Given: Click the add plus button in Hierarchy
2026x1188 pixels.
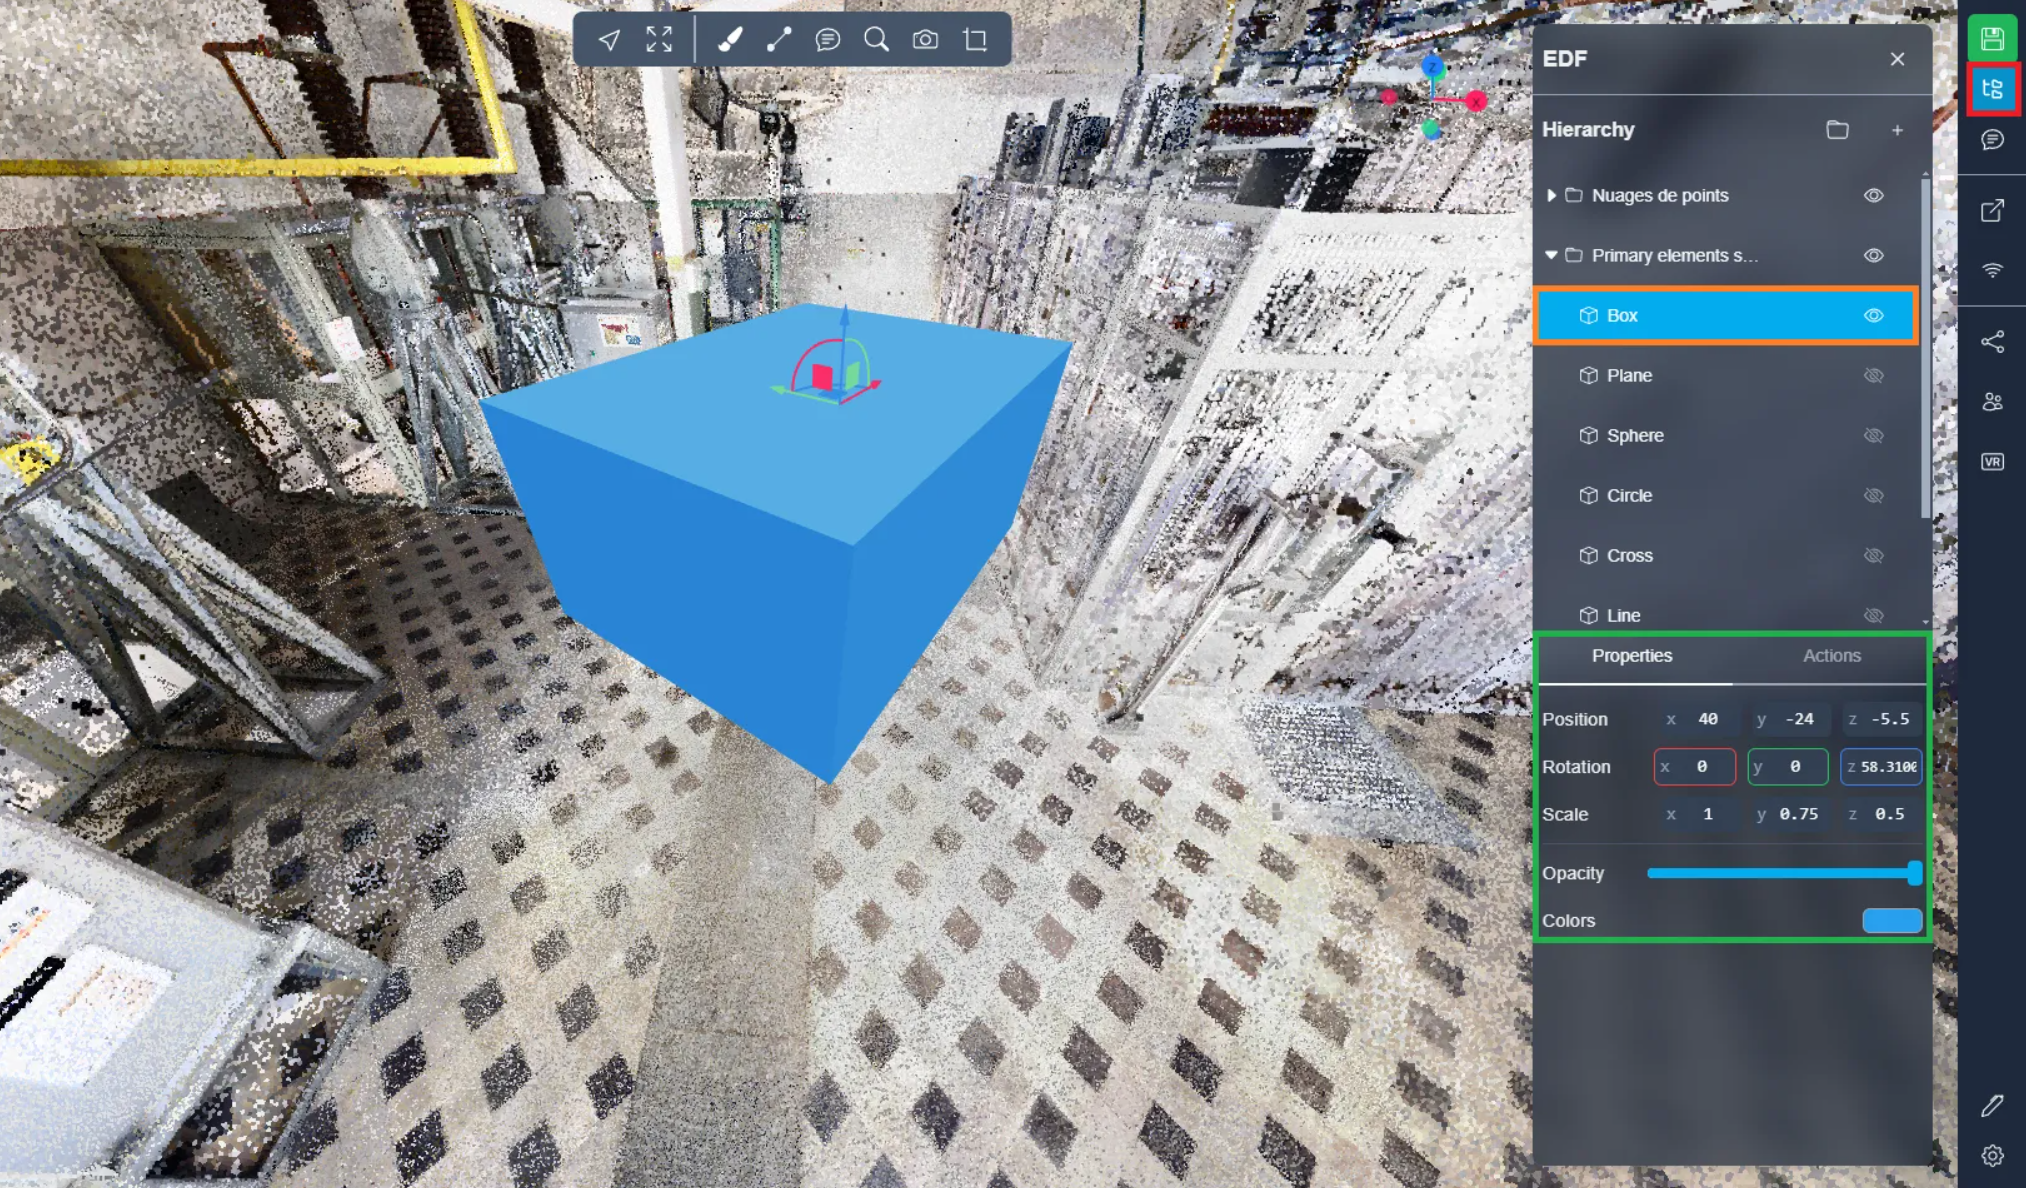Looking at the screenshot, I should point(1897,130).
